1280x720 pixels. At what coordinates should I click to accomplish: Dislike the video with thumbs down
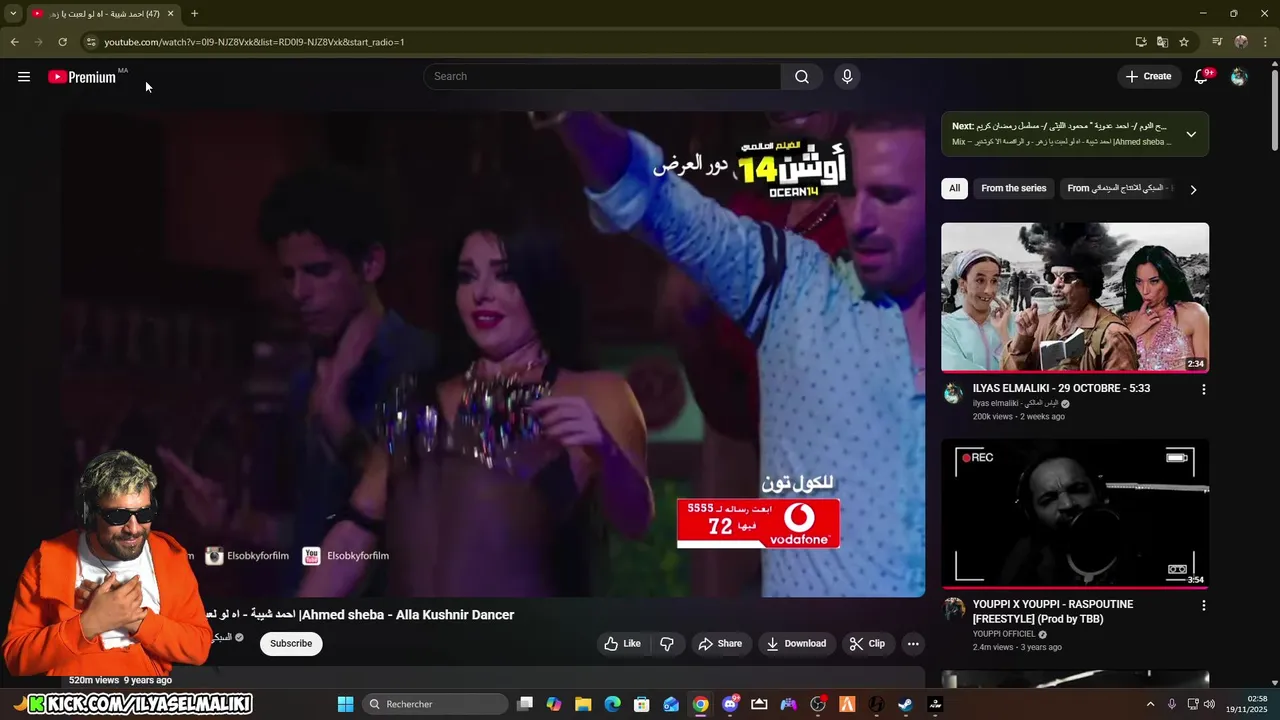[x=667, y=644]
